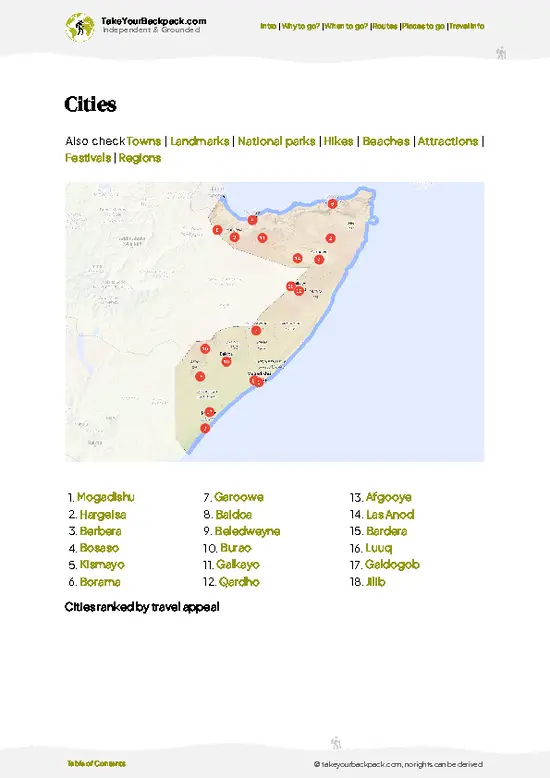
Task: Open the 'Travel info' header link
Action: pos(467,26)
